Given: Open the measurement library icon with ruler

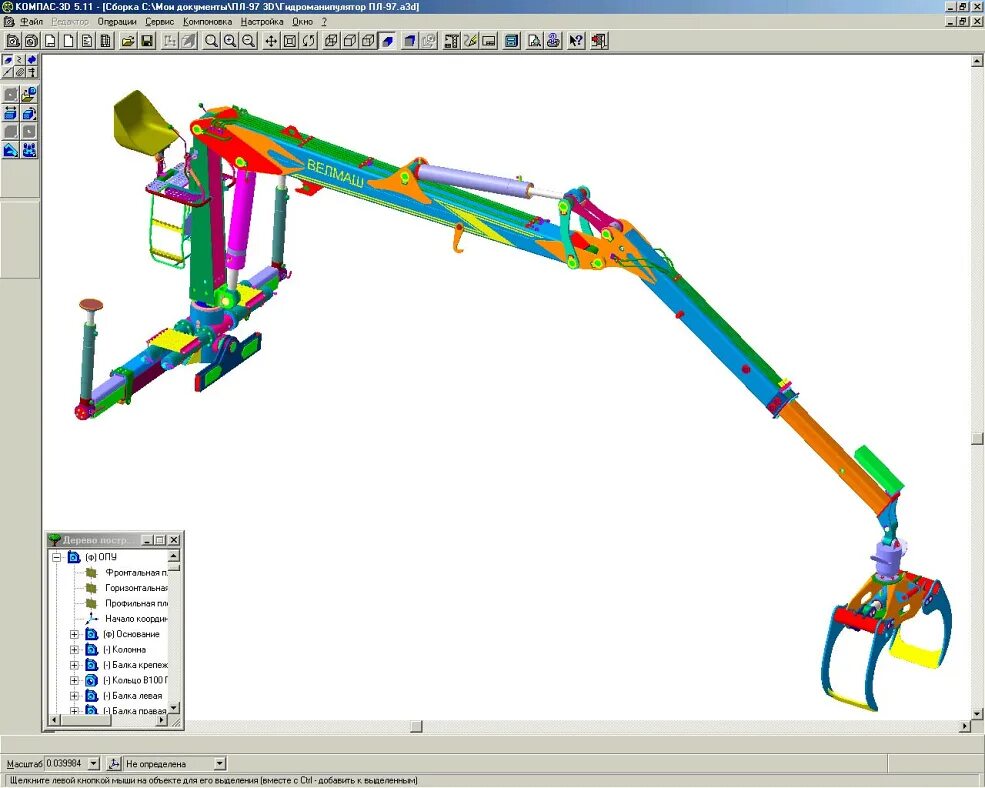Looking at the screenshot, I should 451,41.
